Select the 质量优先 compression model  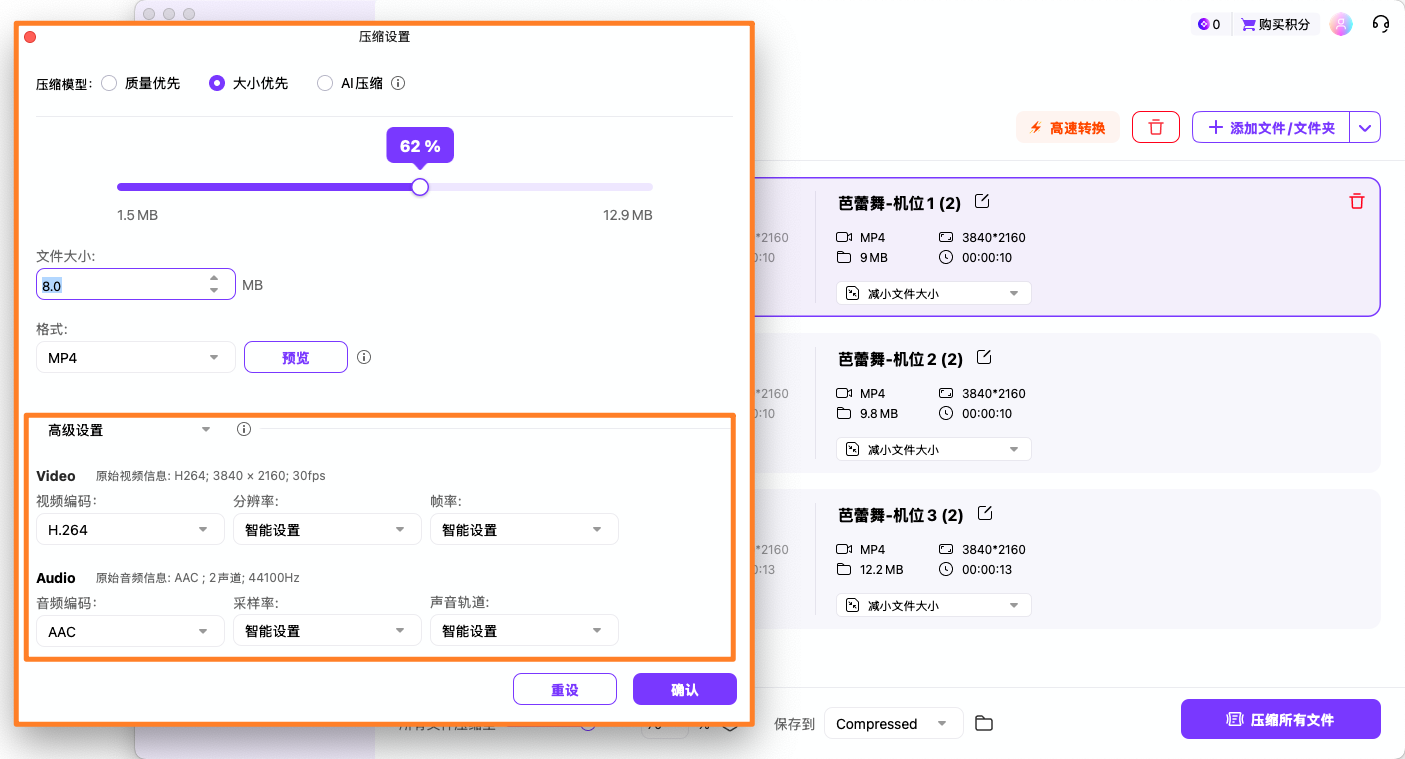coord(109,83)
